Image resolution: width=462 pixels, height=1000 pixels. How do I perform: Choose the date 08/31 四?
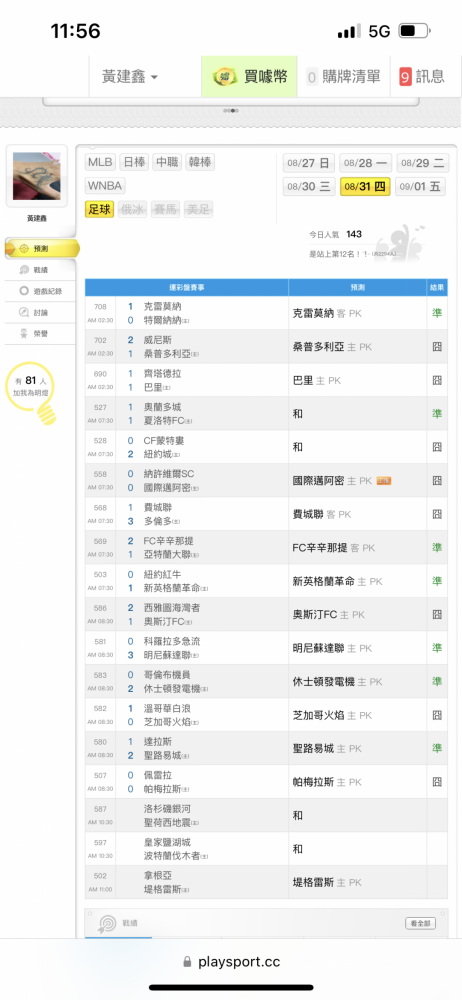coord(366,187)
